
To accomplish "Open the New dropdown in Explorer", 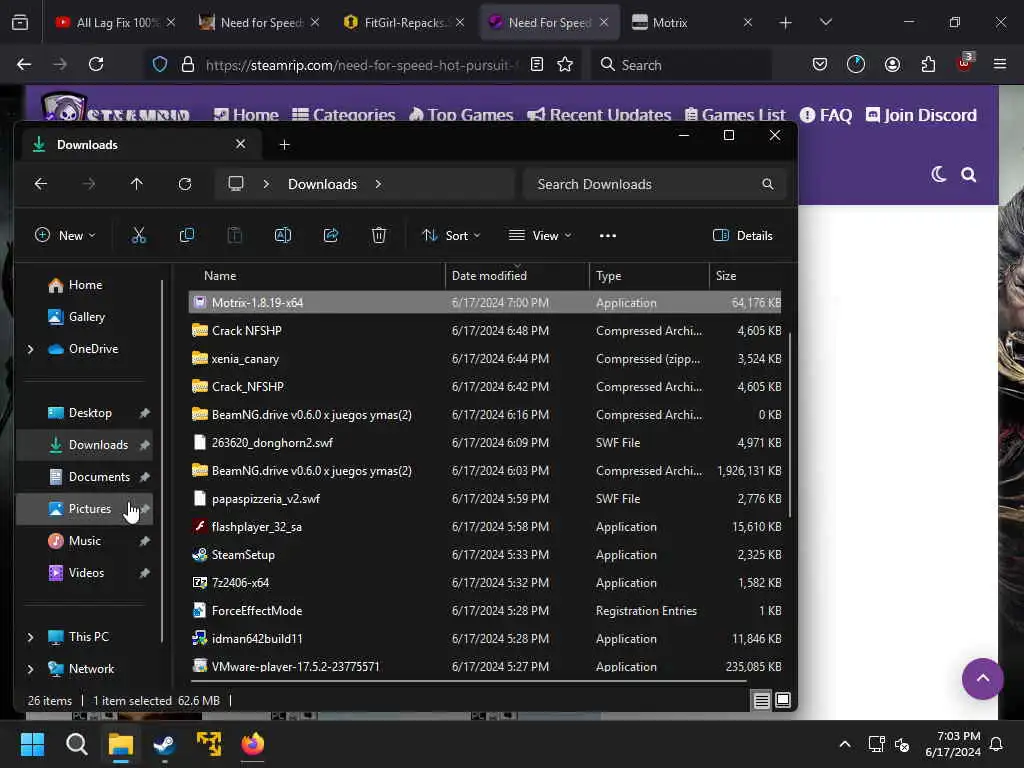I will (65, 236).
